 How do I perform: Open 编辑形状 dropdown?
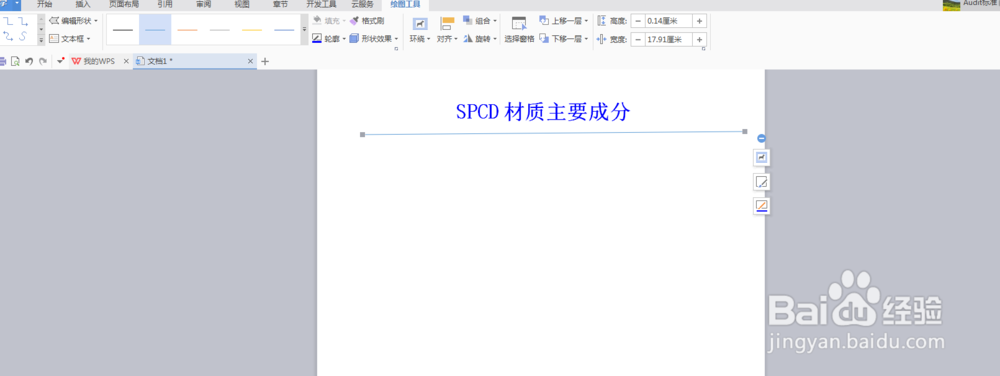click(x=73, y=21)
